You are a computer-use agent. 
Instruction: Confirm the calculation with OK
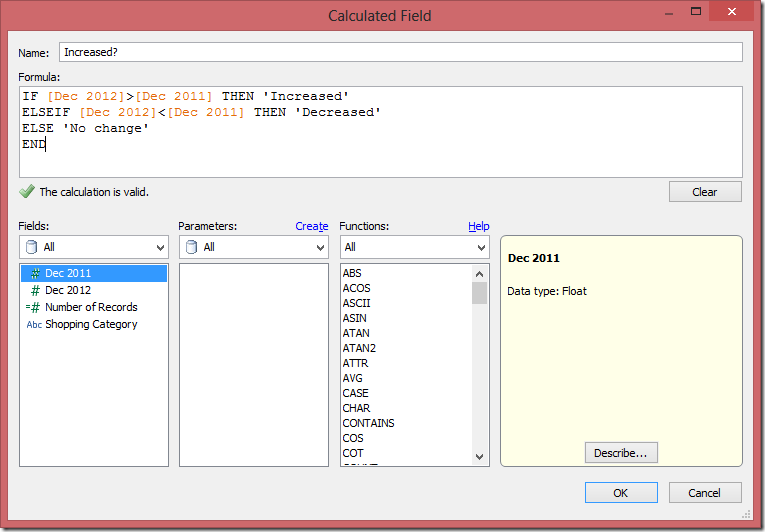[x=621, y=492]
